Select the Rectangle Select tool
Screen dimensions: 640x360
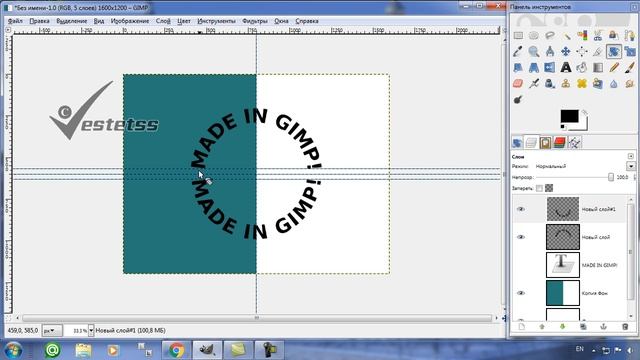pos(518,36)
